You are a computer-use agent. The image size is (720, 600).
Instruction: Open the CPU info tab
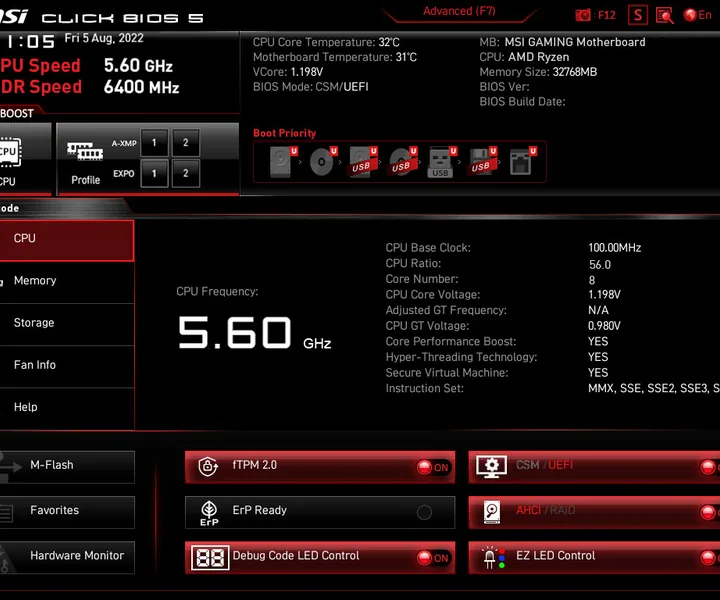[x=67, y=241]
